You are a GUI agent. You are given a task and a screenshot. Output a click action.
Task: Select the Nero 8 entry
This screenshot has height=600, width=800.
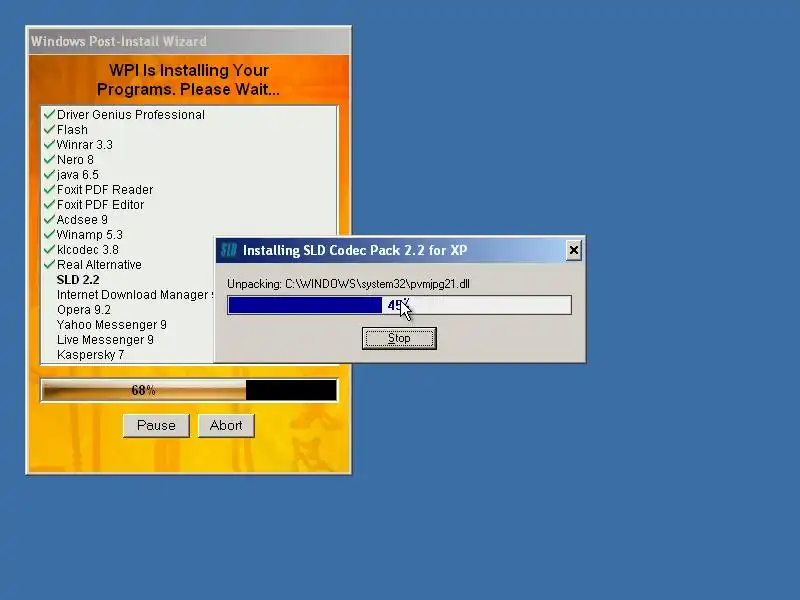click(75, 160)
